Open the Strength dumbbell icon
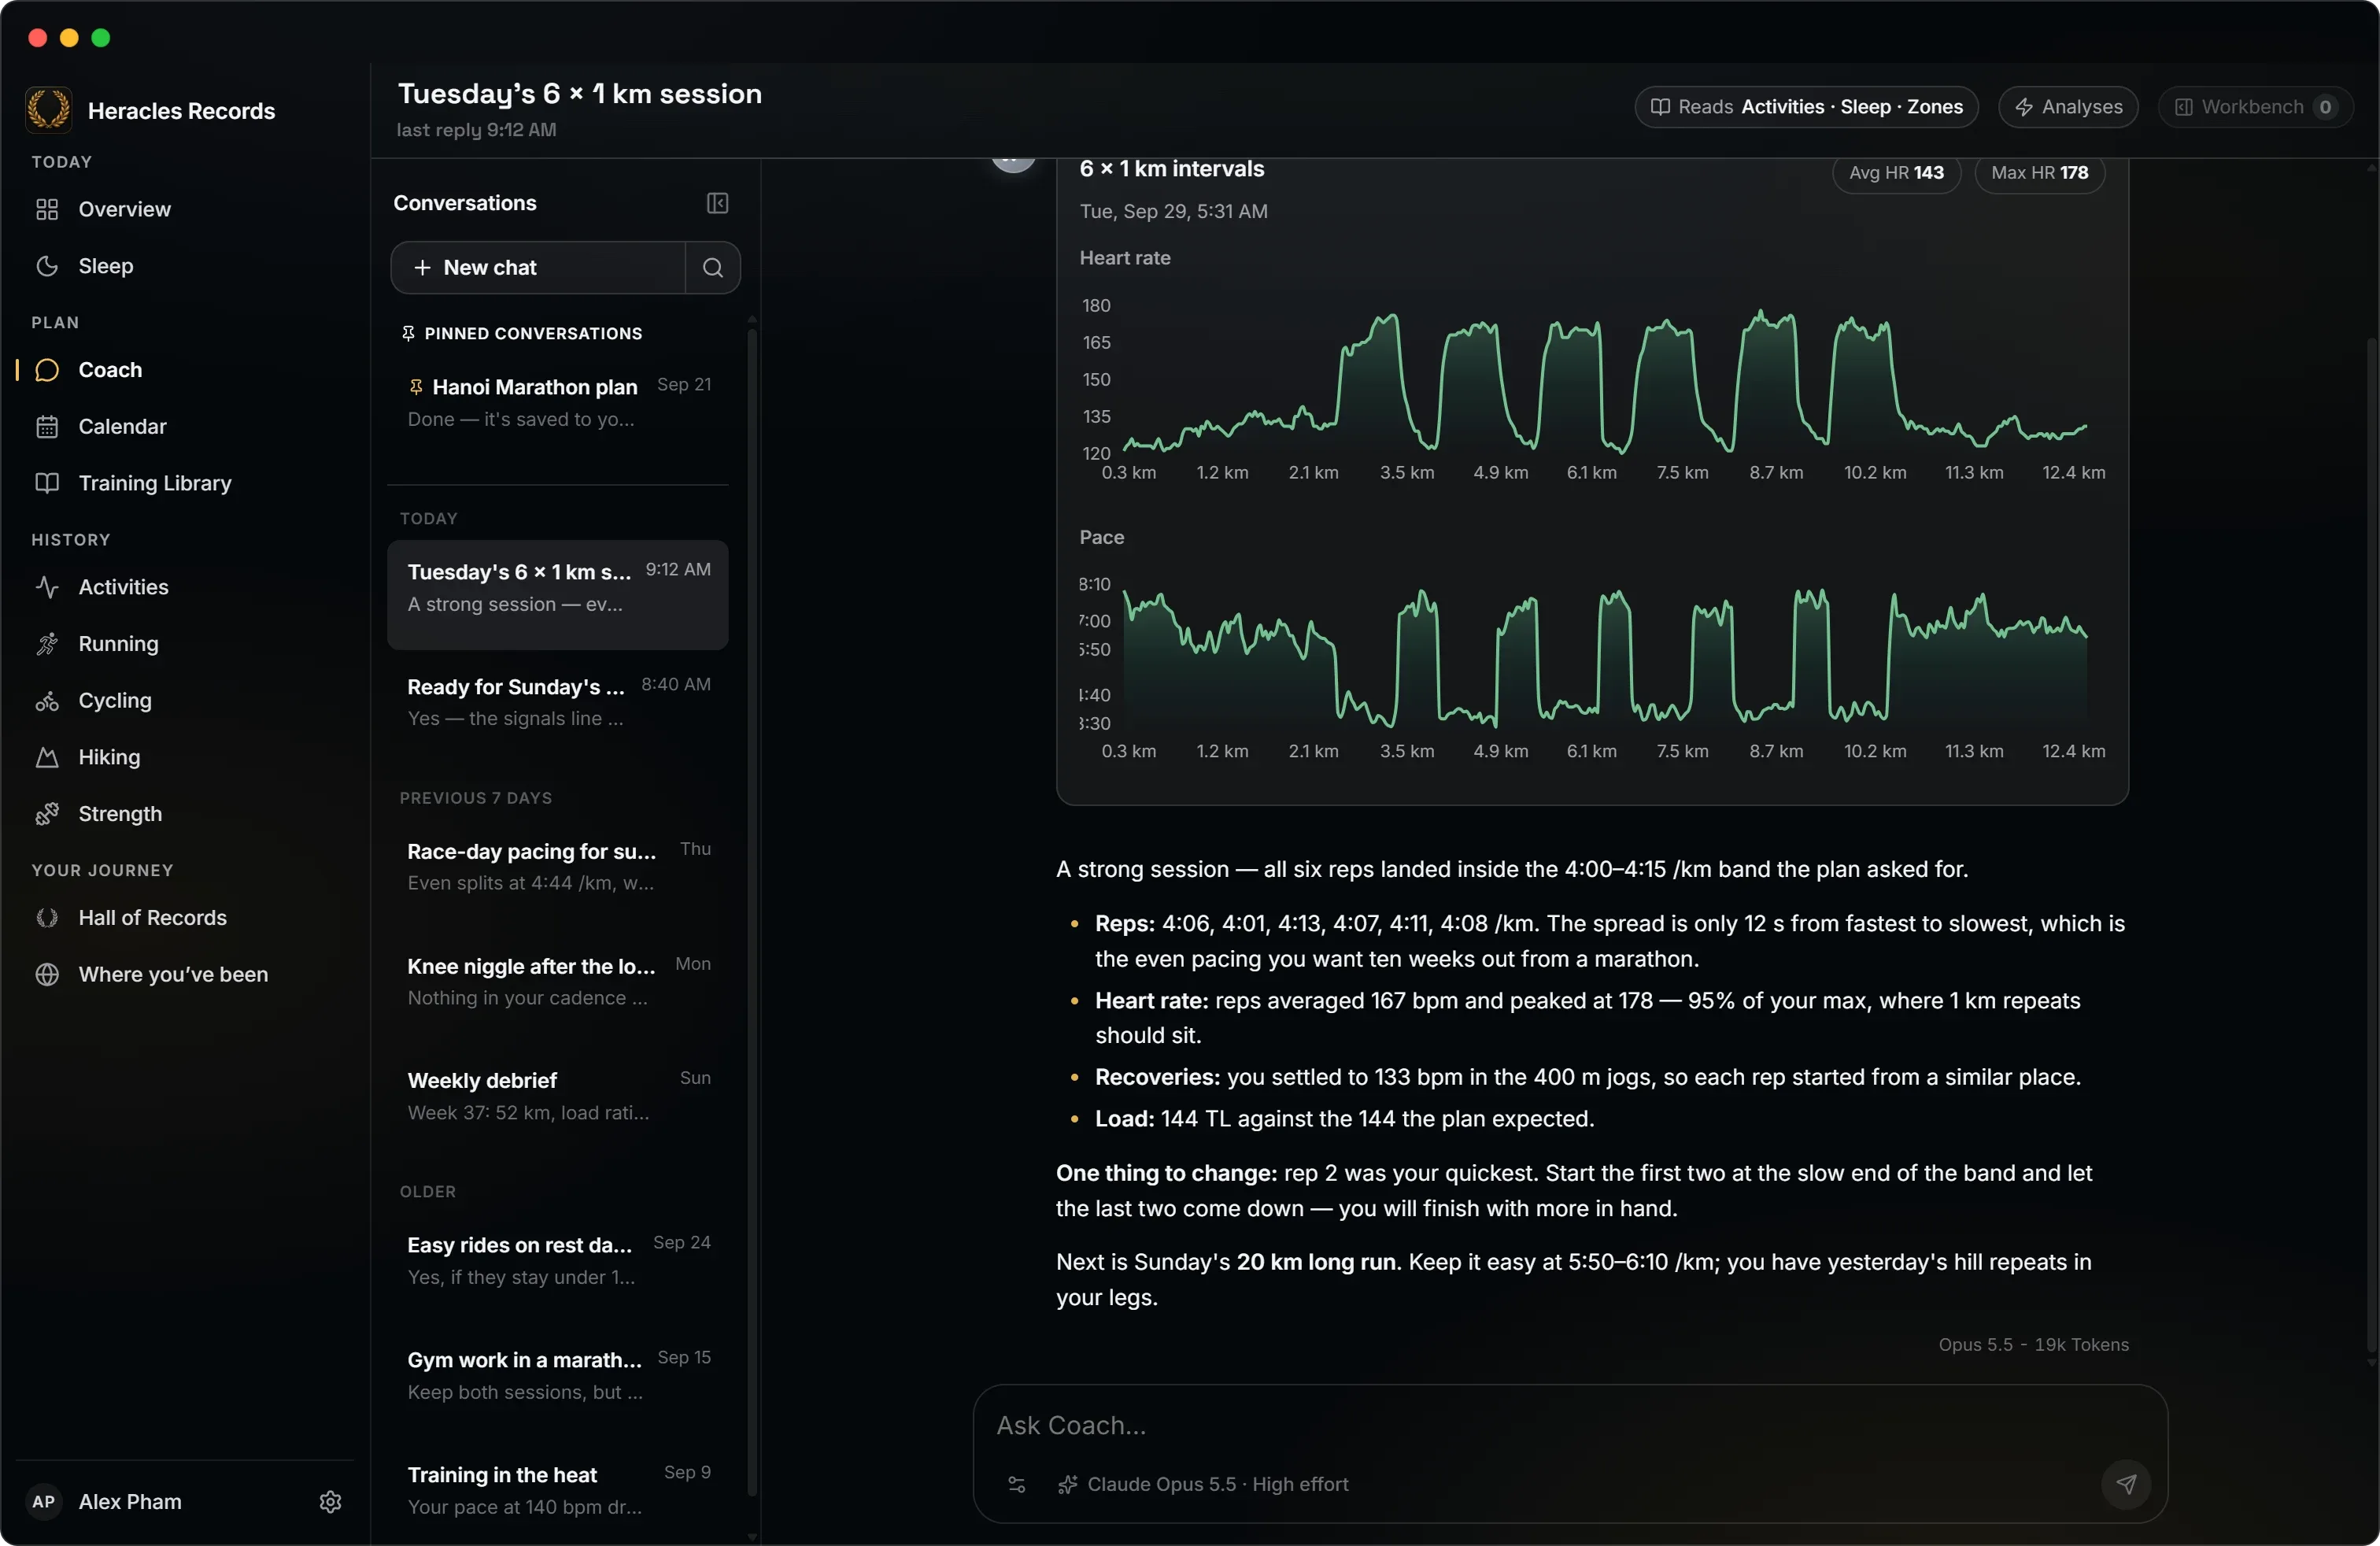Image resolution: width=2380 pixels, height=1546 pixels. click(47, 814)
